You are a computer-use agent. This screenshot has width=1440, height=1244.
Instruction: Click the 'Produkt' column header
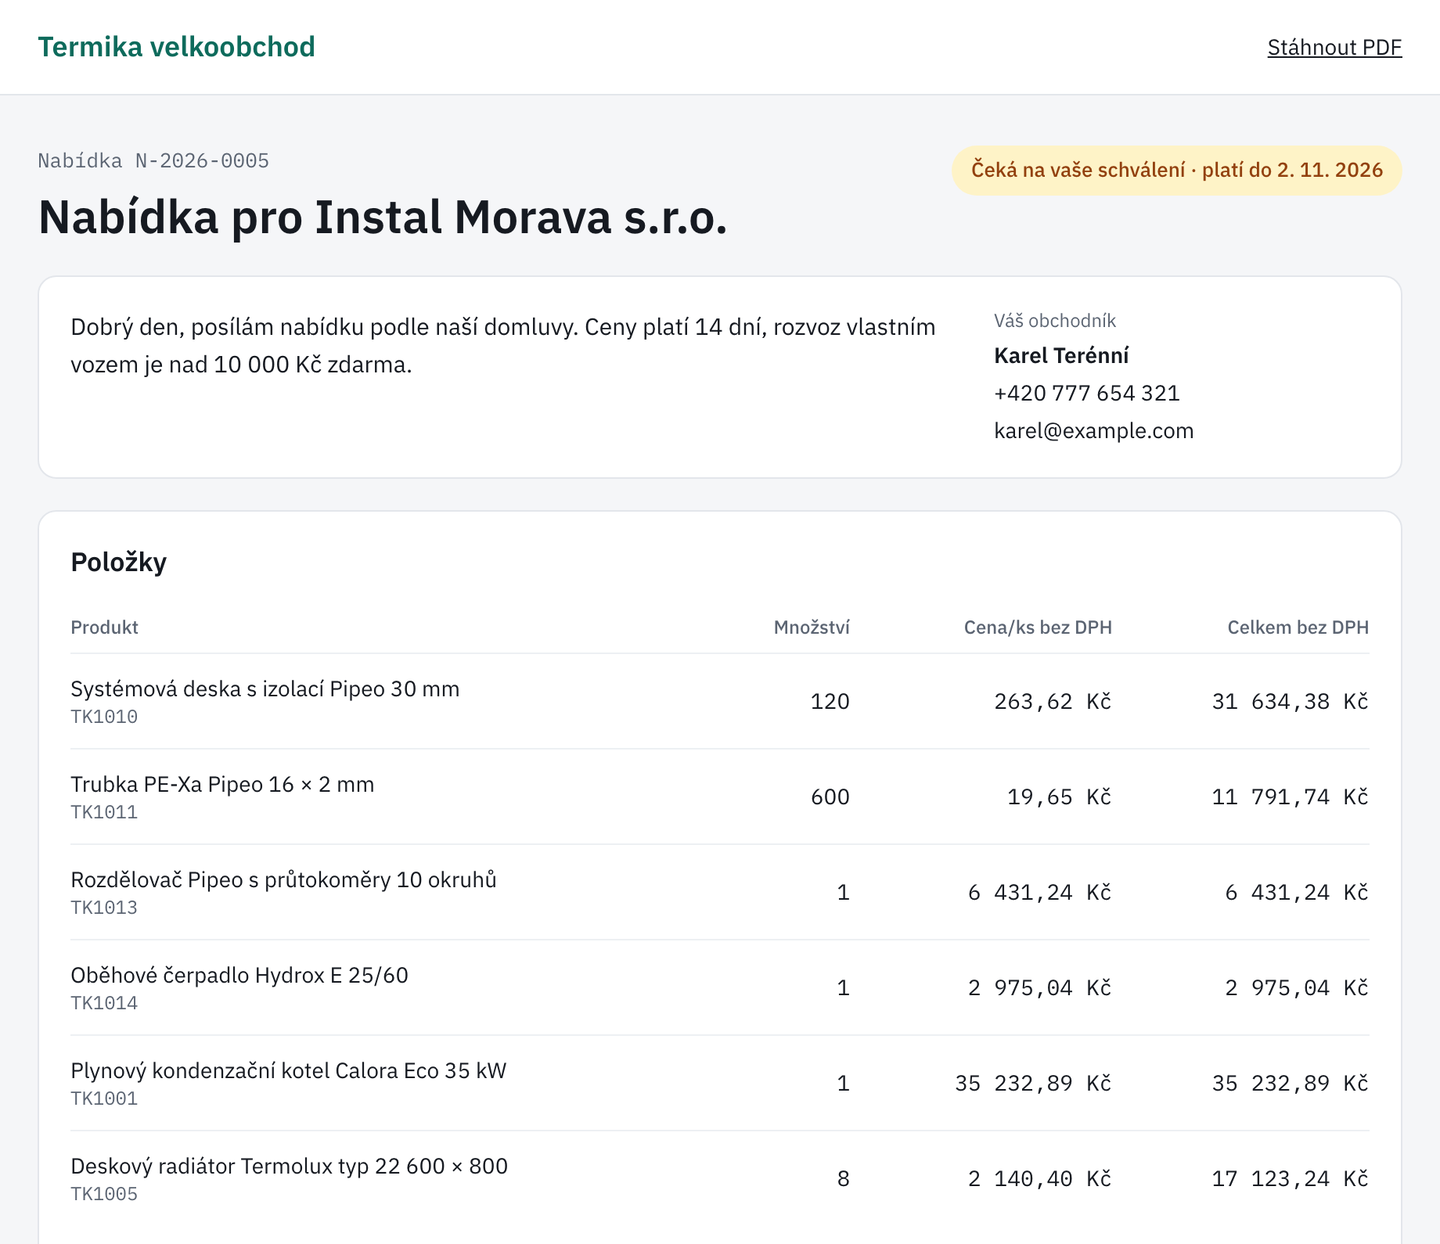(x=104, y=627)
